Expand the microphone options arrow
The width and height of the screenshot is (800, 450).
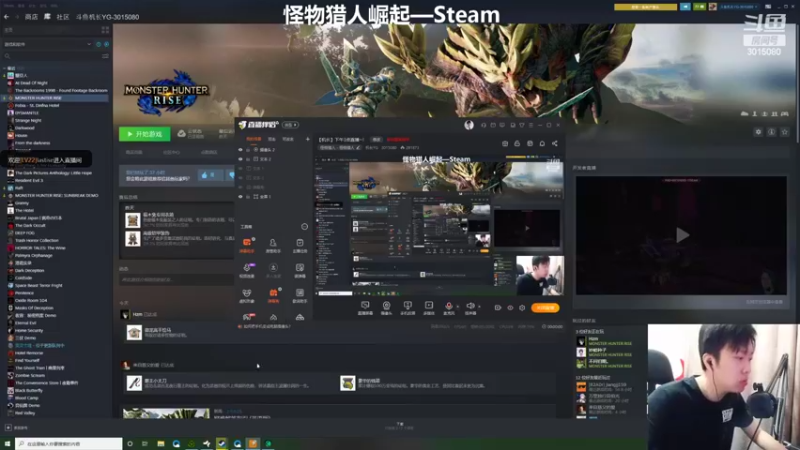(457, 307)
